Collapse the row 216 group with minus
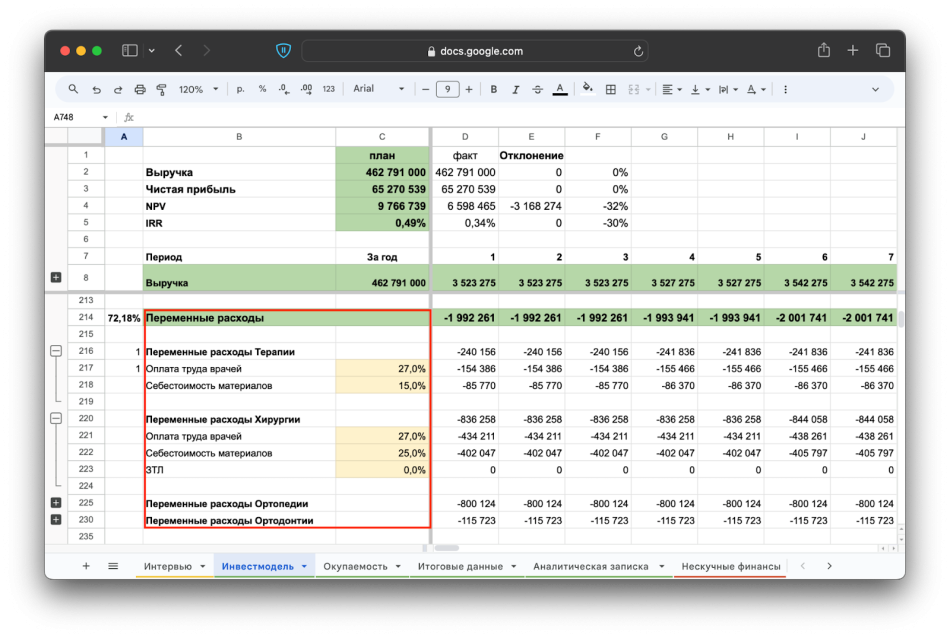This screenshot has width=950, height=638. (56, 351)
